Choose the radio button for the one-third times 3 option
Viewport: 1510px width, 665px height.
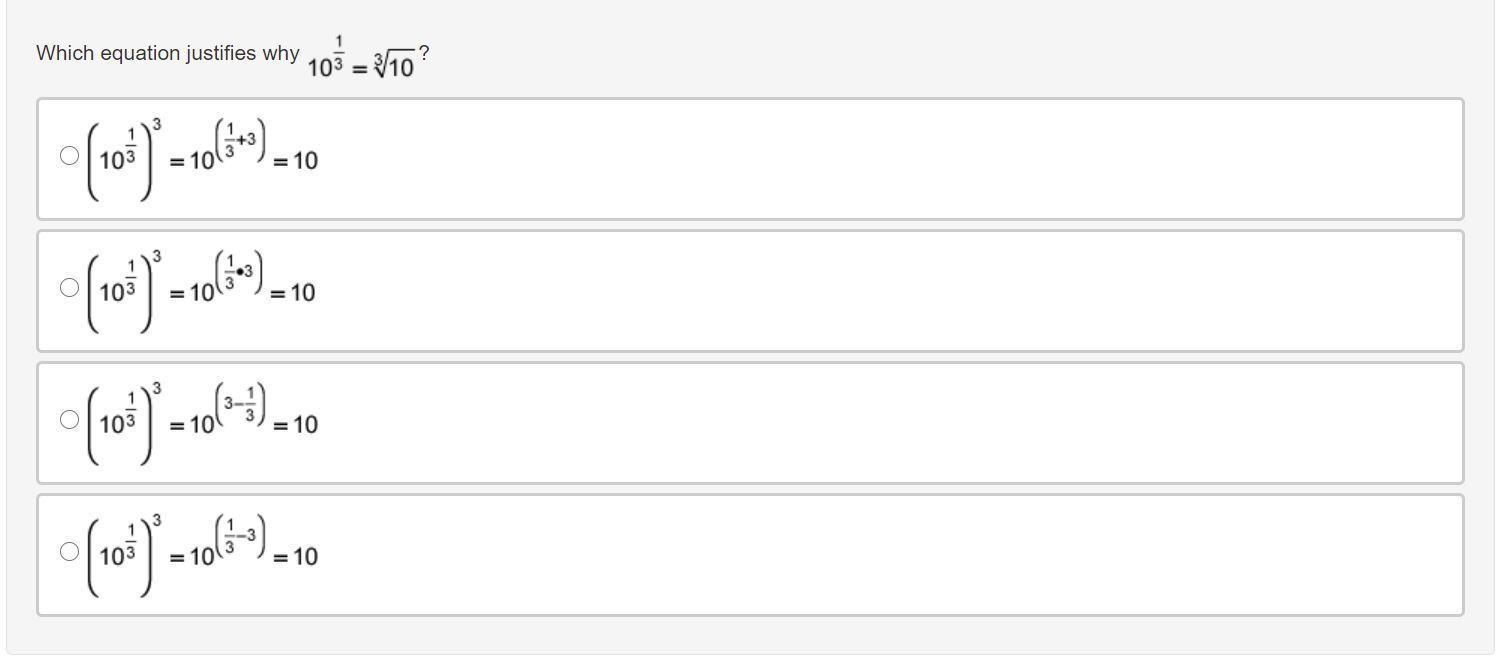[69, 287]
